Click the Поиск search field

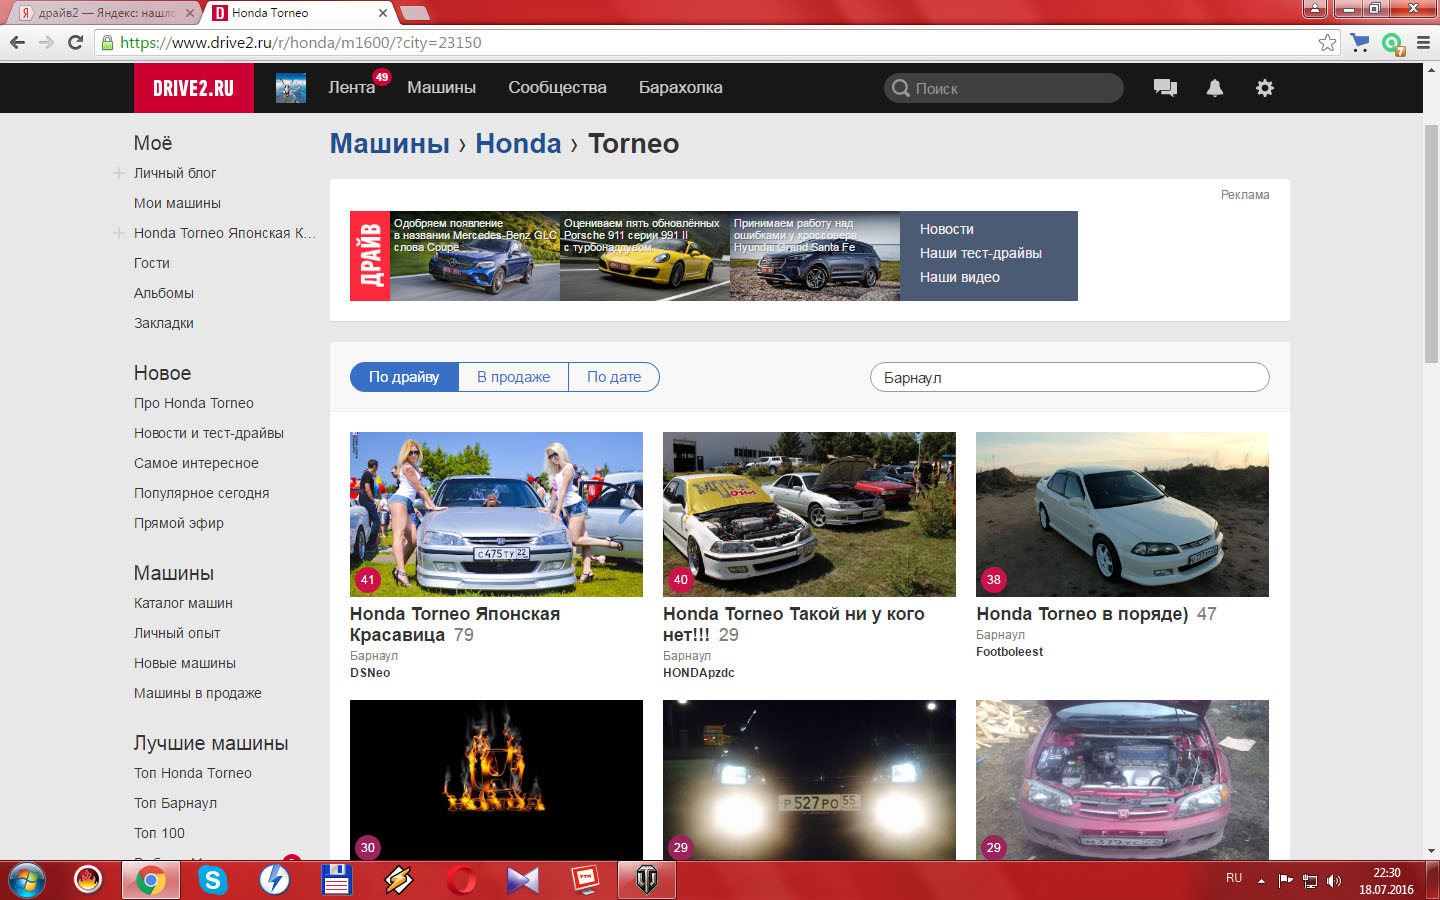pyautogui.click(x=1004, y=88)
